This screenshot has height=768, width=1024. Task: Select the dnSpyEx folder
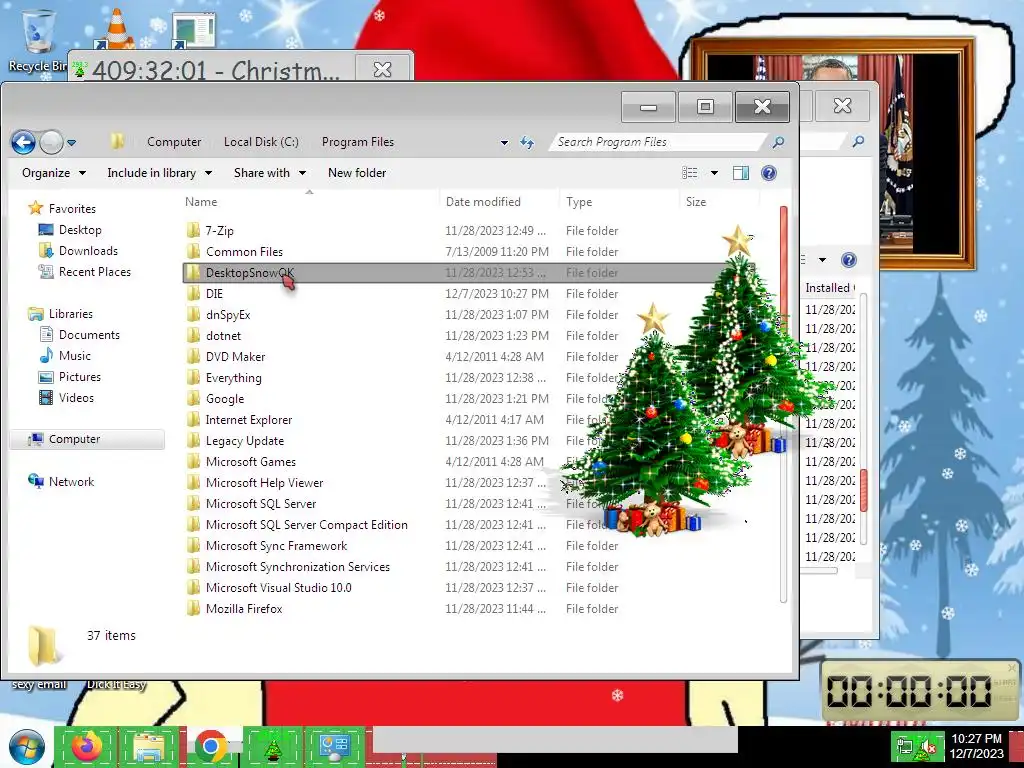pyautogui.click(x=228, y=314)
